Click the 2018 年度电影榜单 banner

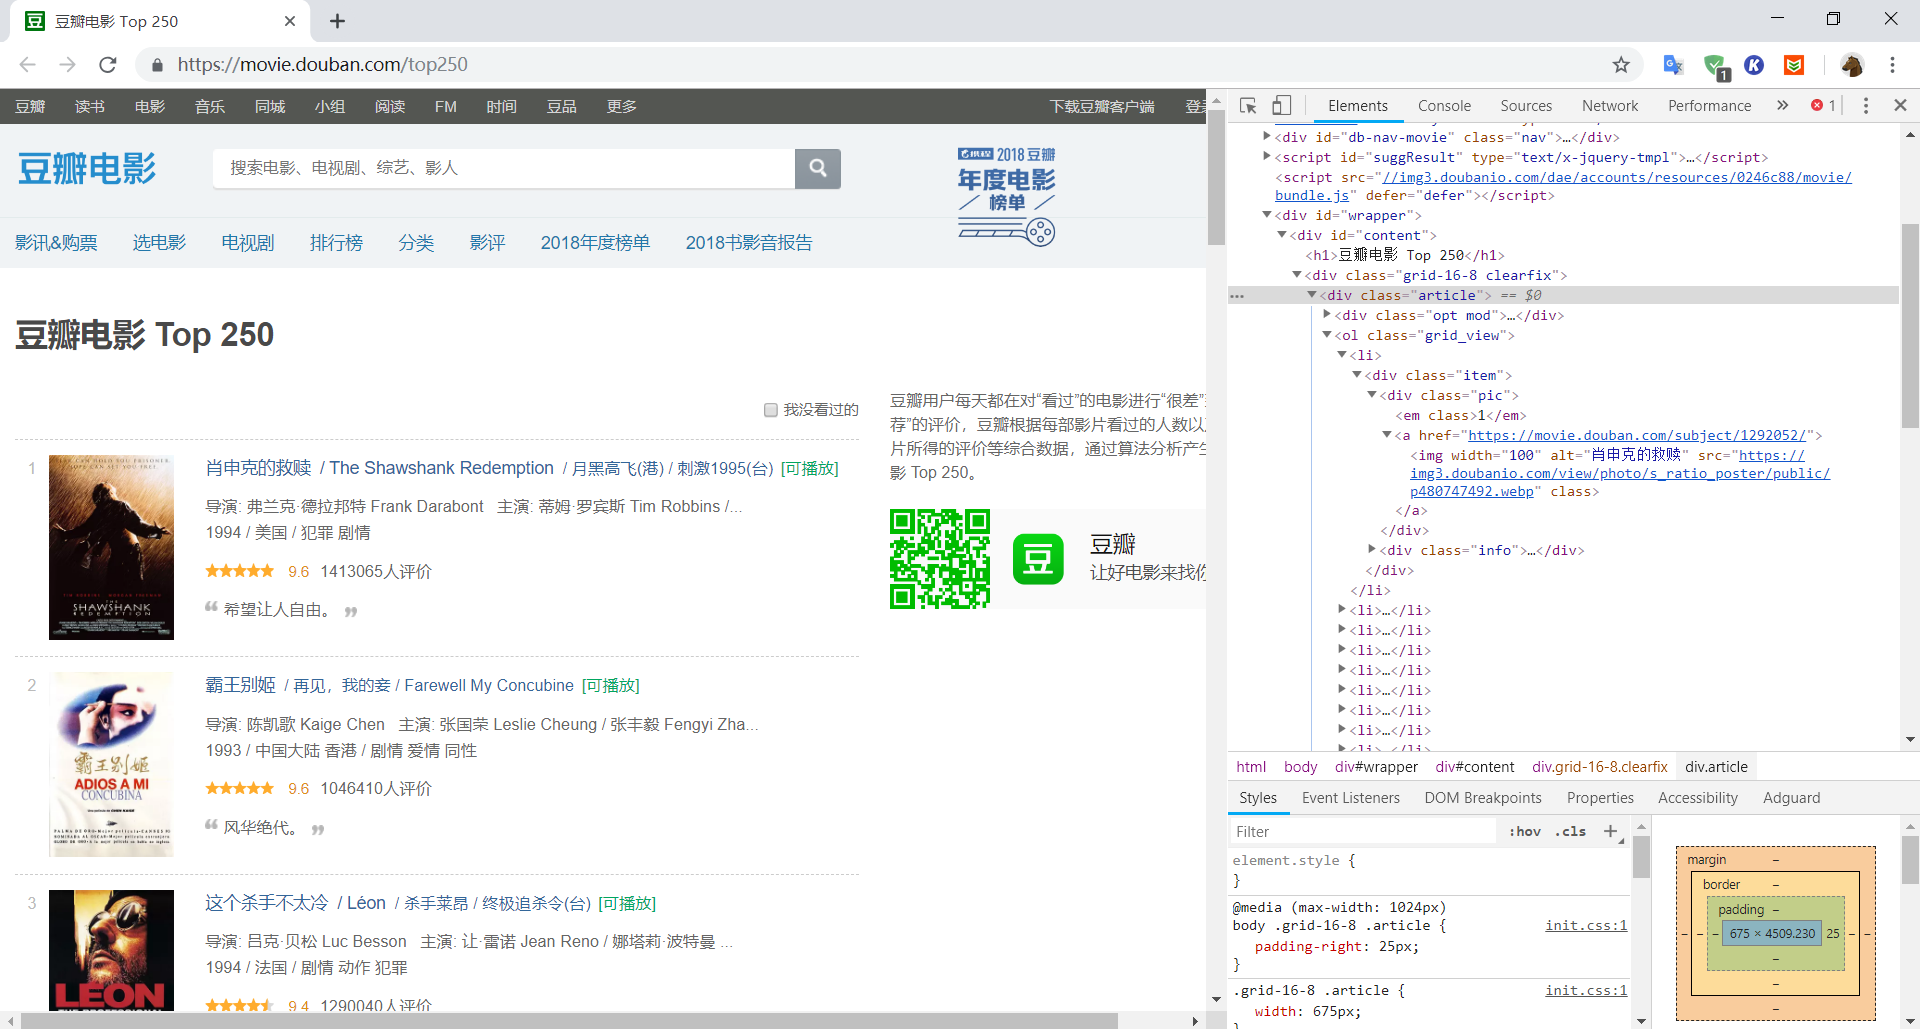pyautogui.click(x=1006, y=196)
